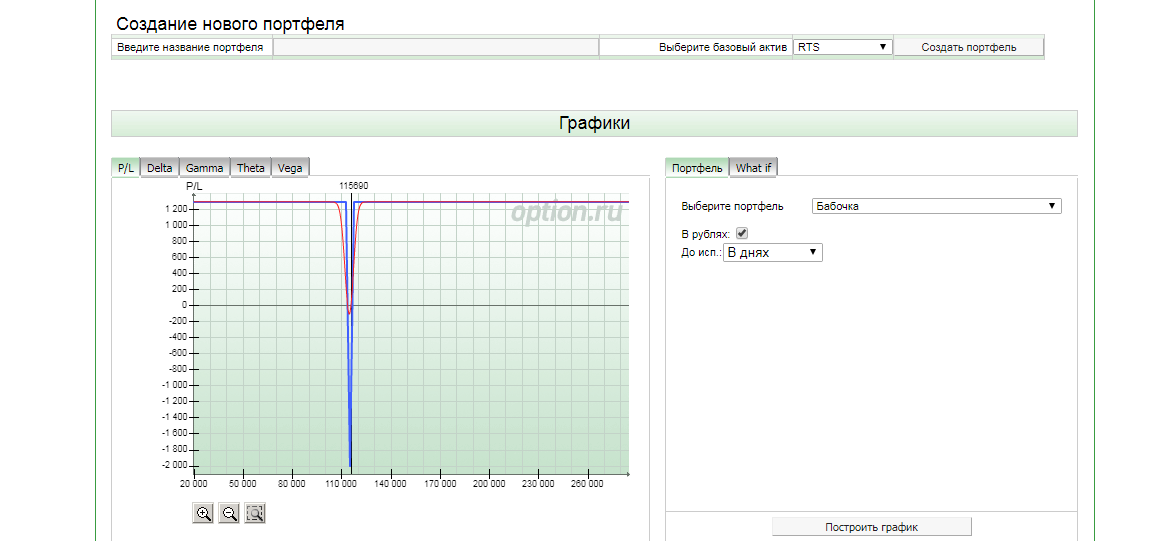Viewport: 1159px width, 541px height.
Task: Click the 260 000 x-axis label
Action: point(587,483)
